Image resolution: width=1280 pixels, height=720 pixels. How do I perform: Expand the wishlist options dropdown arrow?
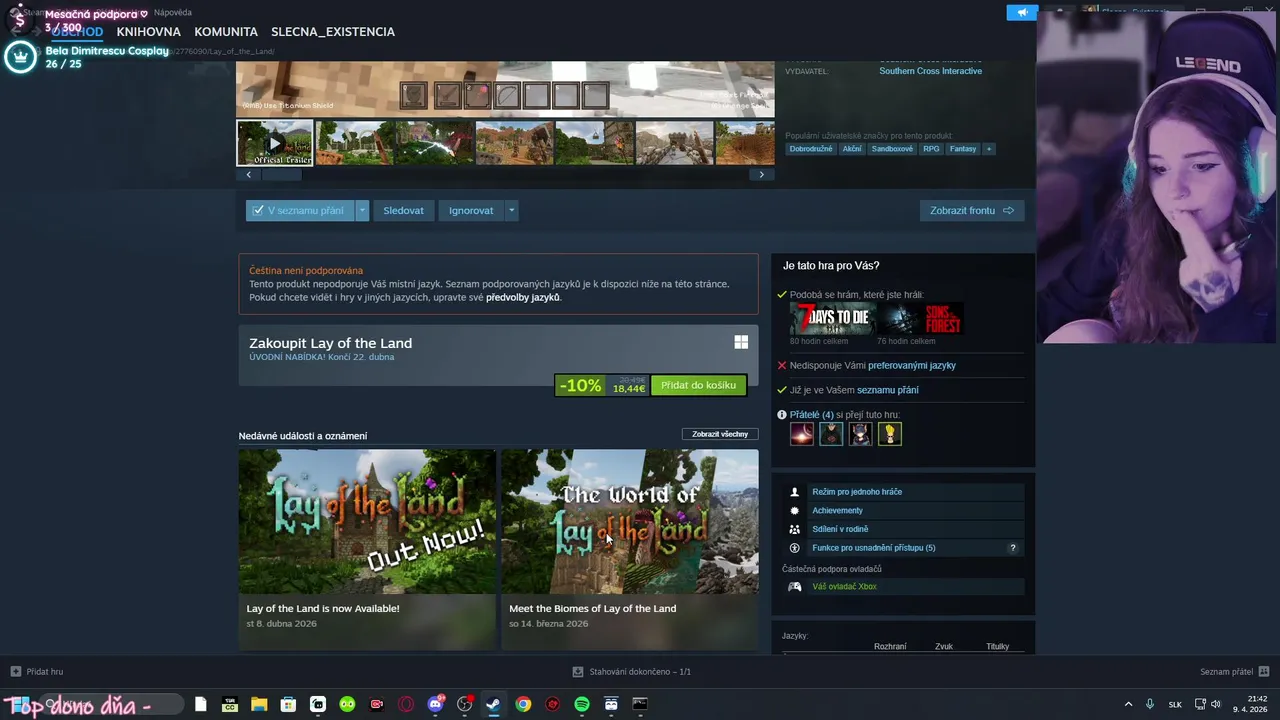click(362, 210)
